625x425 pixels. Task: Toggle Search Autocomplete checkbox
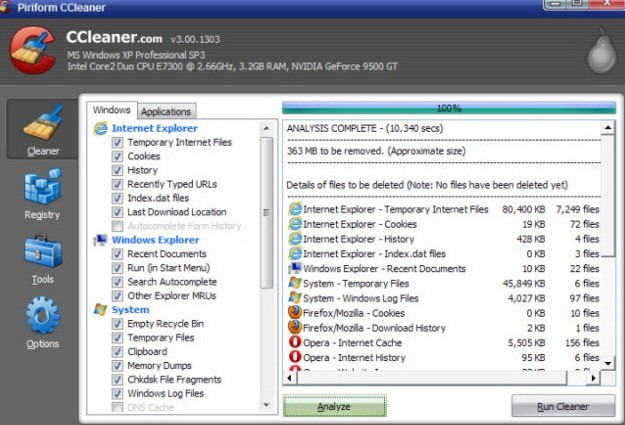point(117,282)
